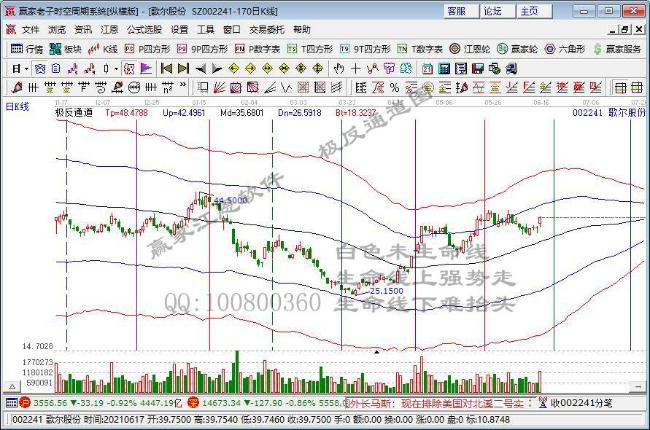Click the red eraser pencil icon

coord(17,87)
